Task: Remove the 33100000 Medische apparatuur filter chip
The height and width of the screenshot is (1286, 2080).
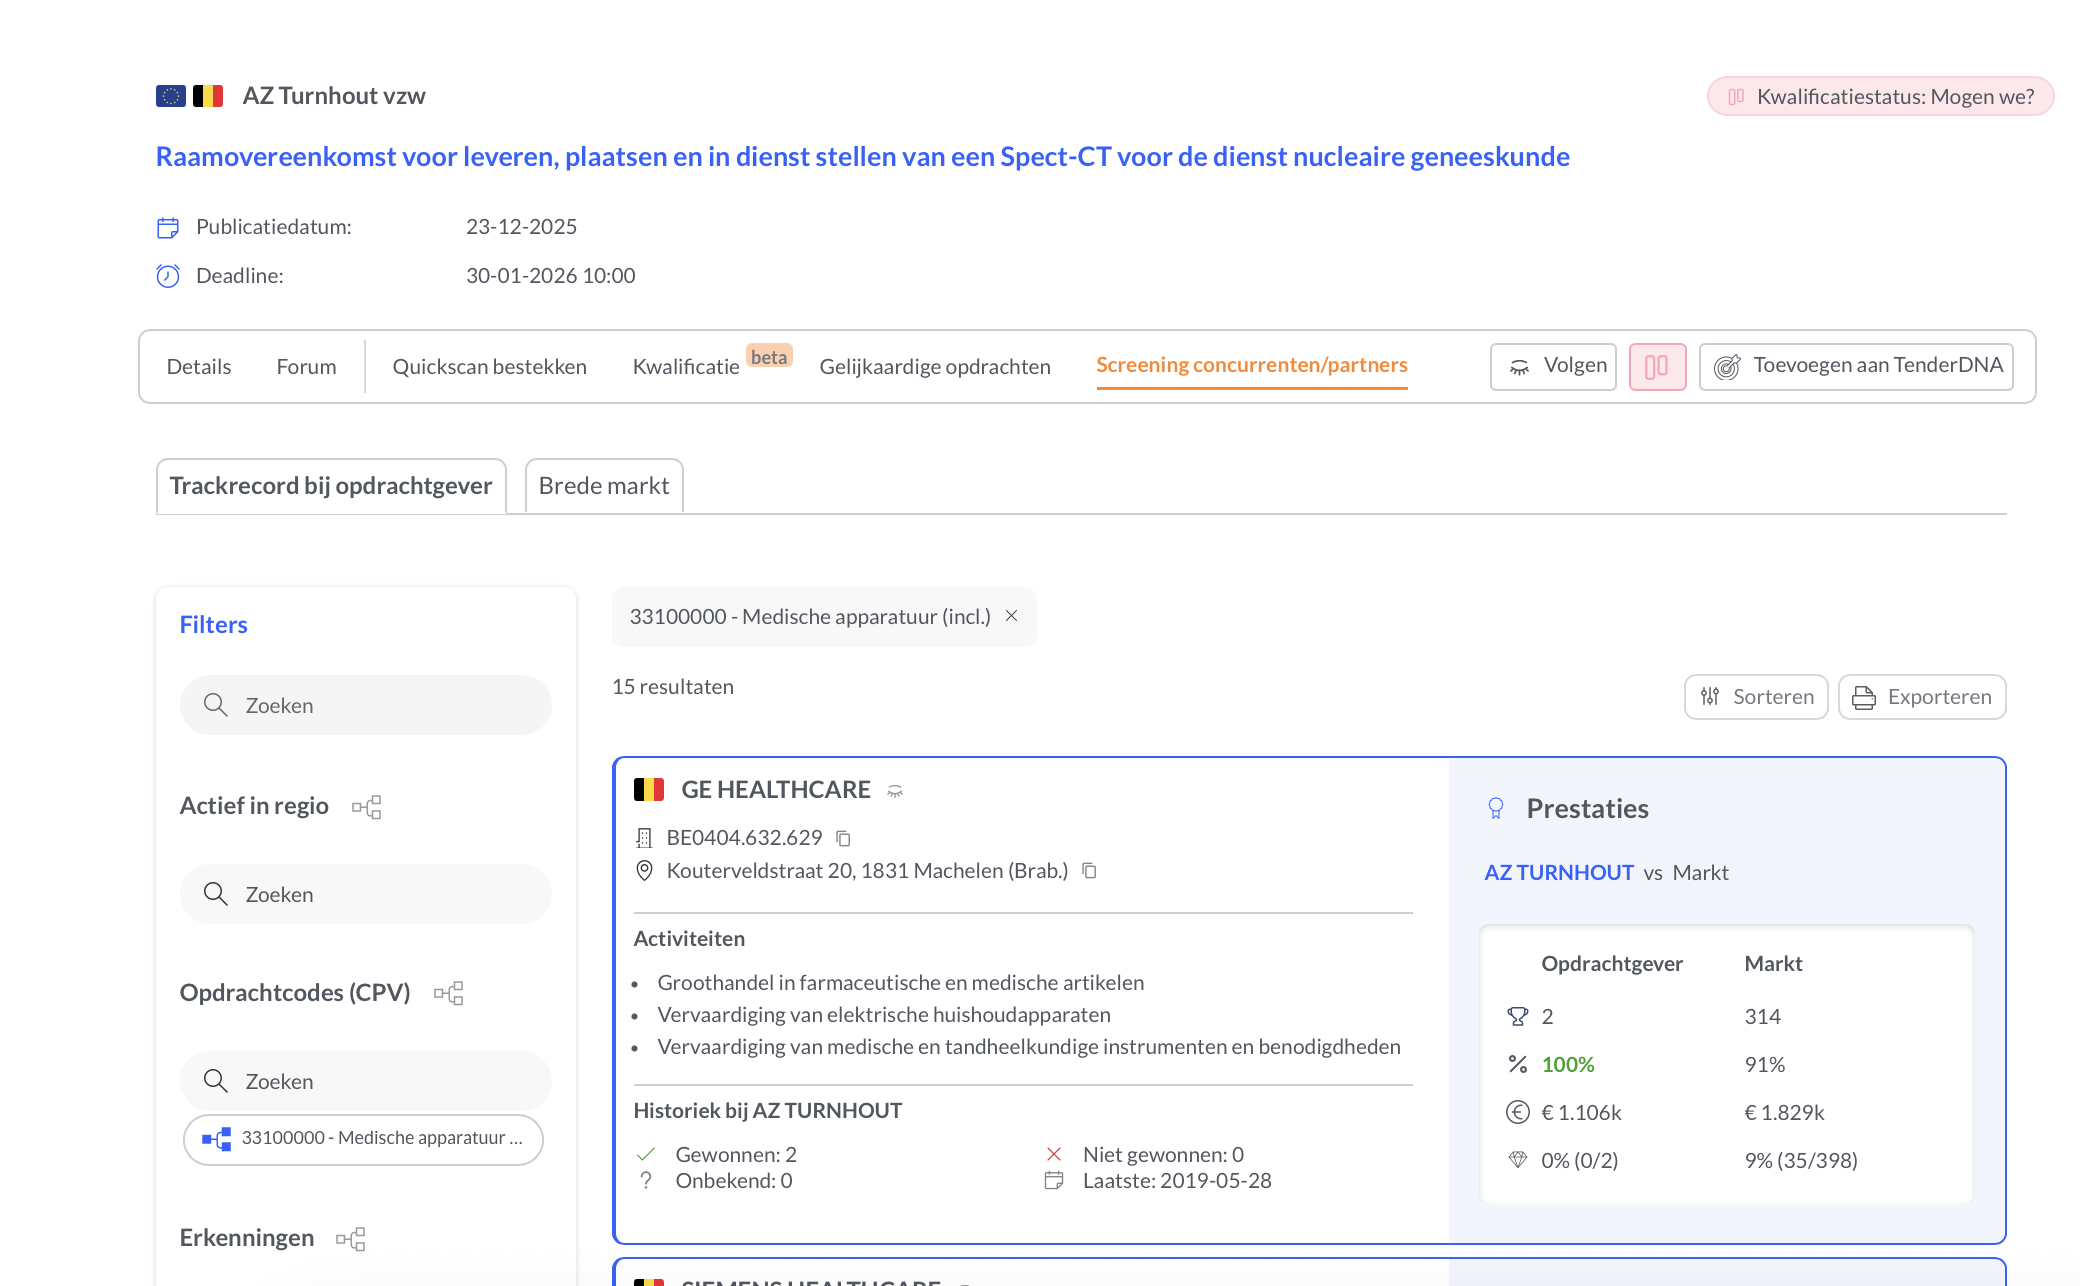Action: (1011, 617)
